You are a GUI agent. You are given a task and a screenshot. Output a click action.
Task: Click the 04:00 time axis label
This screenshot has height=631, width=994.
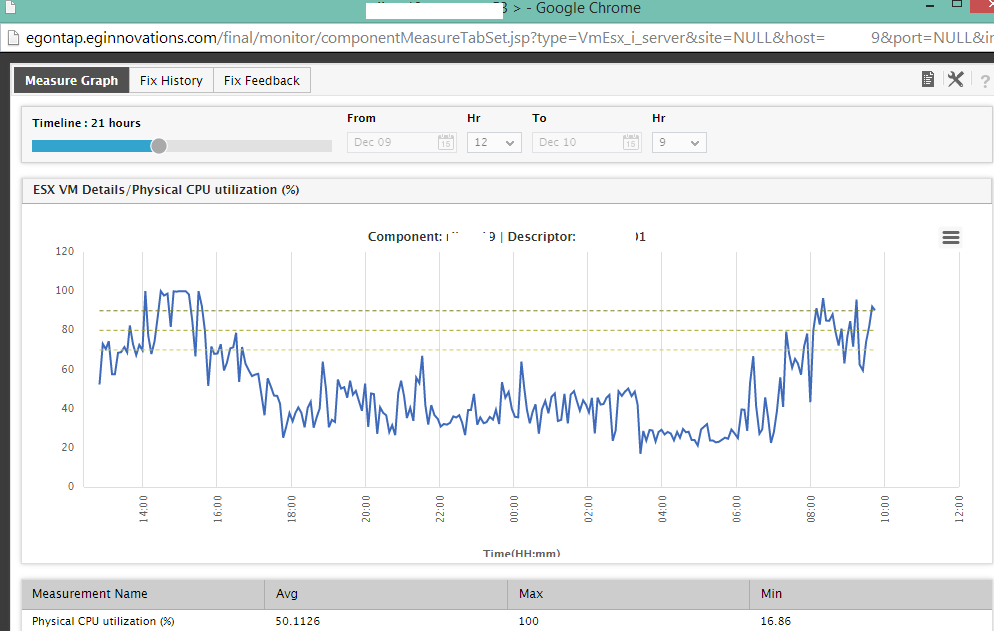pyautogui.click(x=662, y=509)
